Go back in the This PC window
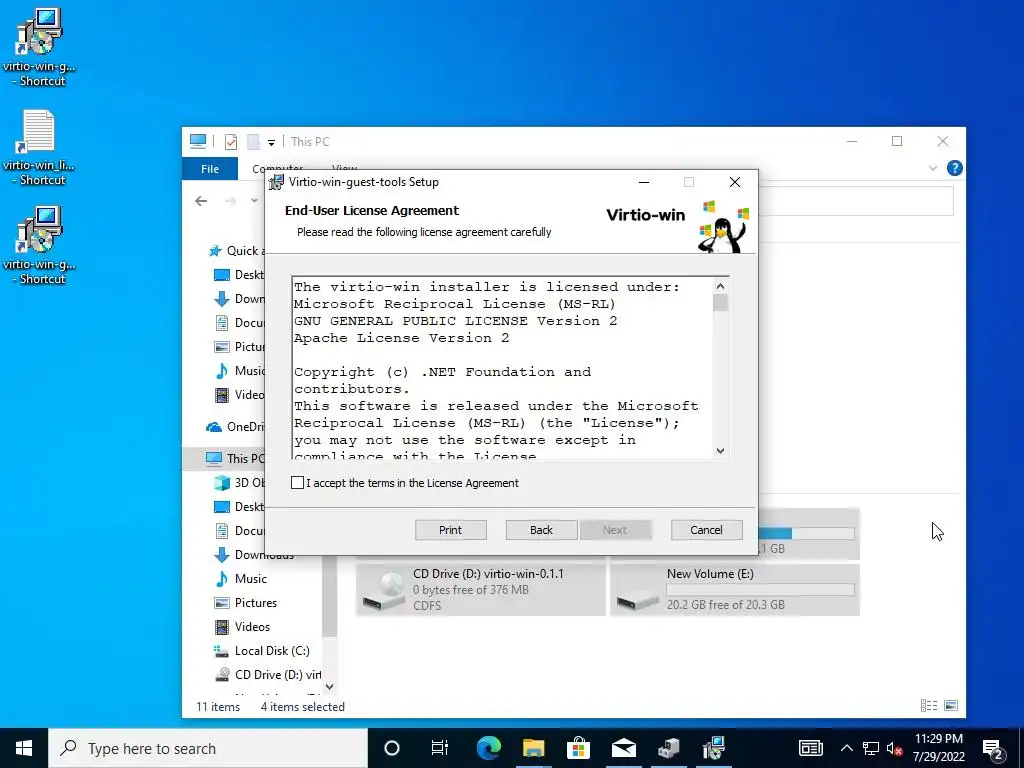Viewport: 1024px width, 768px height. coord(201,200)
